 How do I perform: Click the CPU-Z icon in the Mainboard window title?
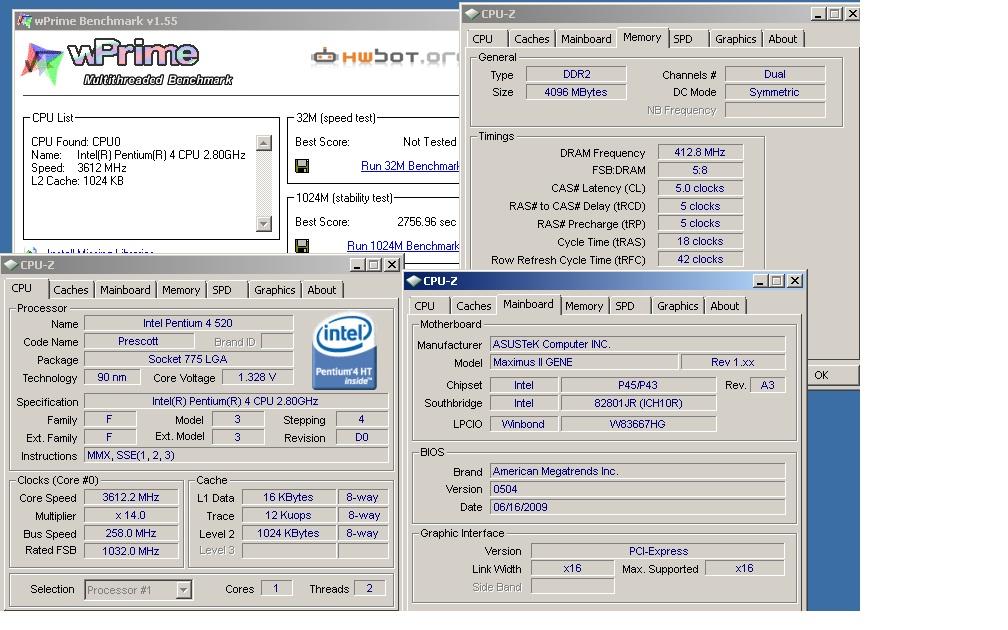(x=413, y=281)
